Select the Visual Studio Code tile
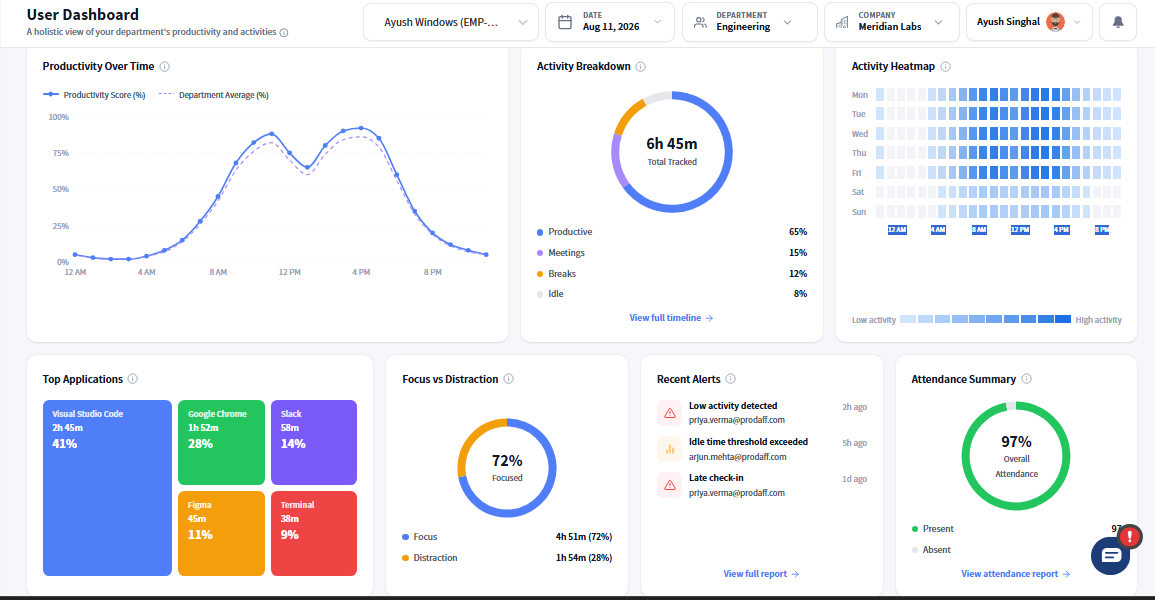Image resolution: width=1155 pixels, height=600 pixels. pyautogui.click(x=107, y=487)
